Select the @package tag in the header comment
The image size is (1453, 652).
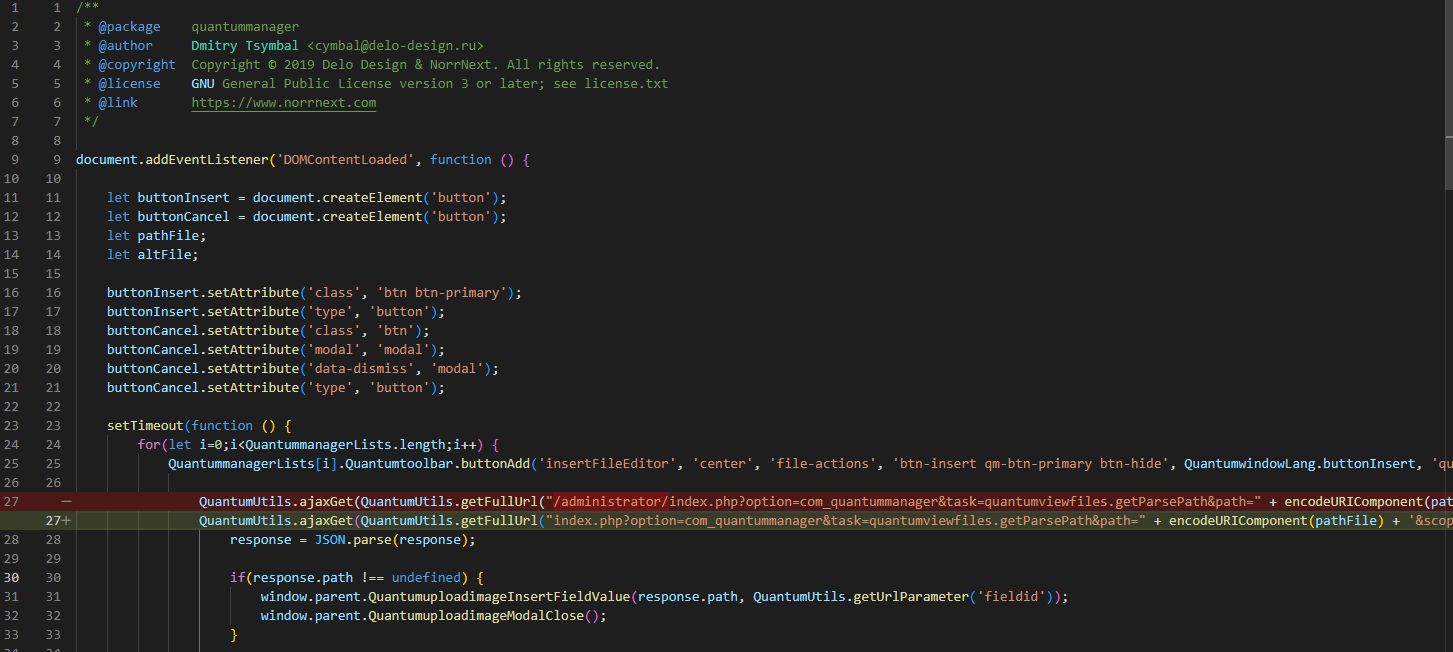pos(130,26)
